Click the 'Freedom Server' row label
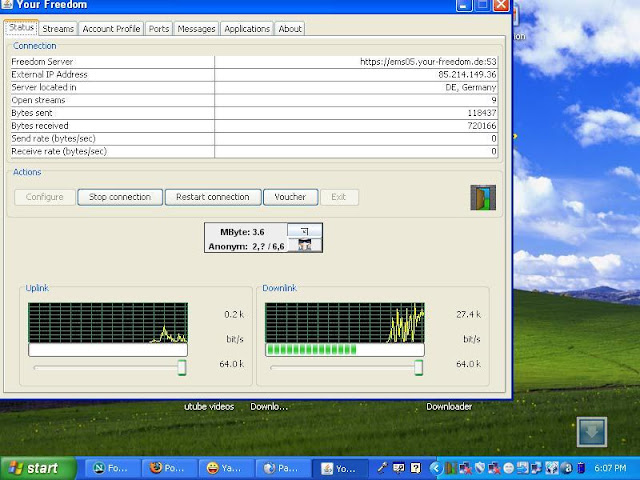Screen dimensions: 640x480 point(42,62)
